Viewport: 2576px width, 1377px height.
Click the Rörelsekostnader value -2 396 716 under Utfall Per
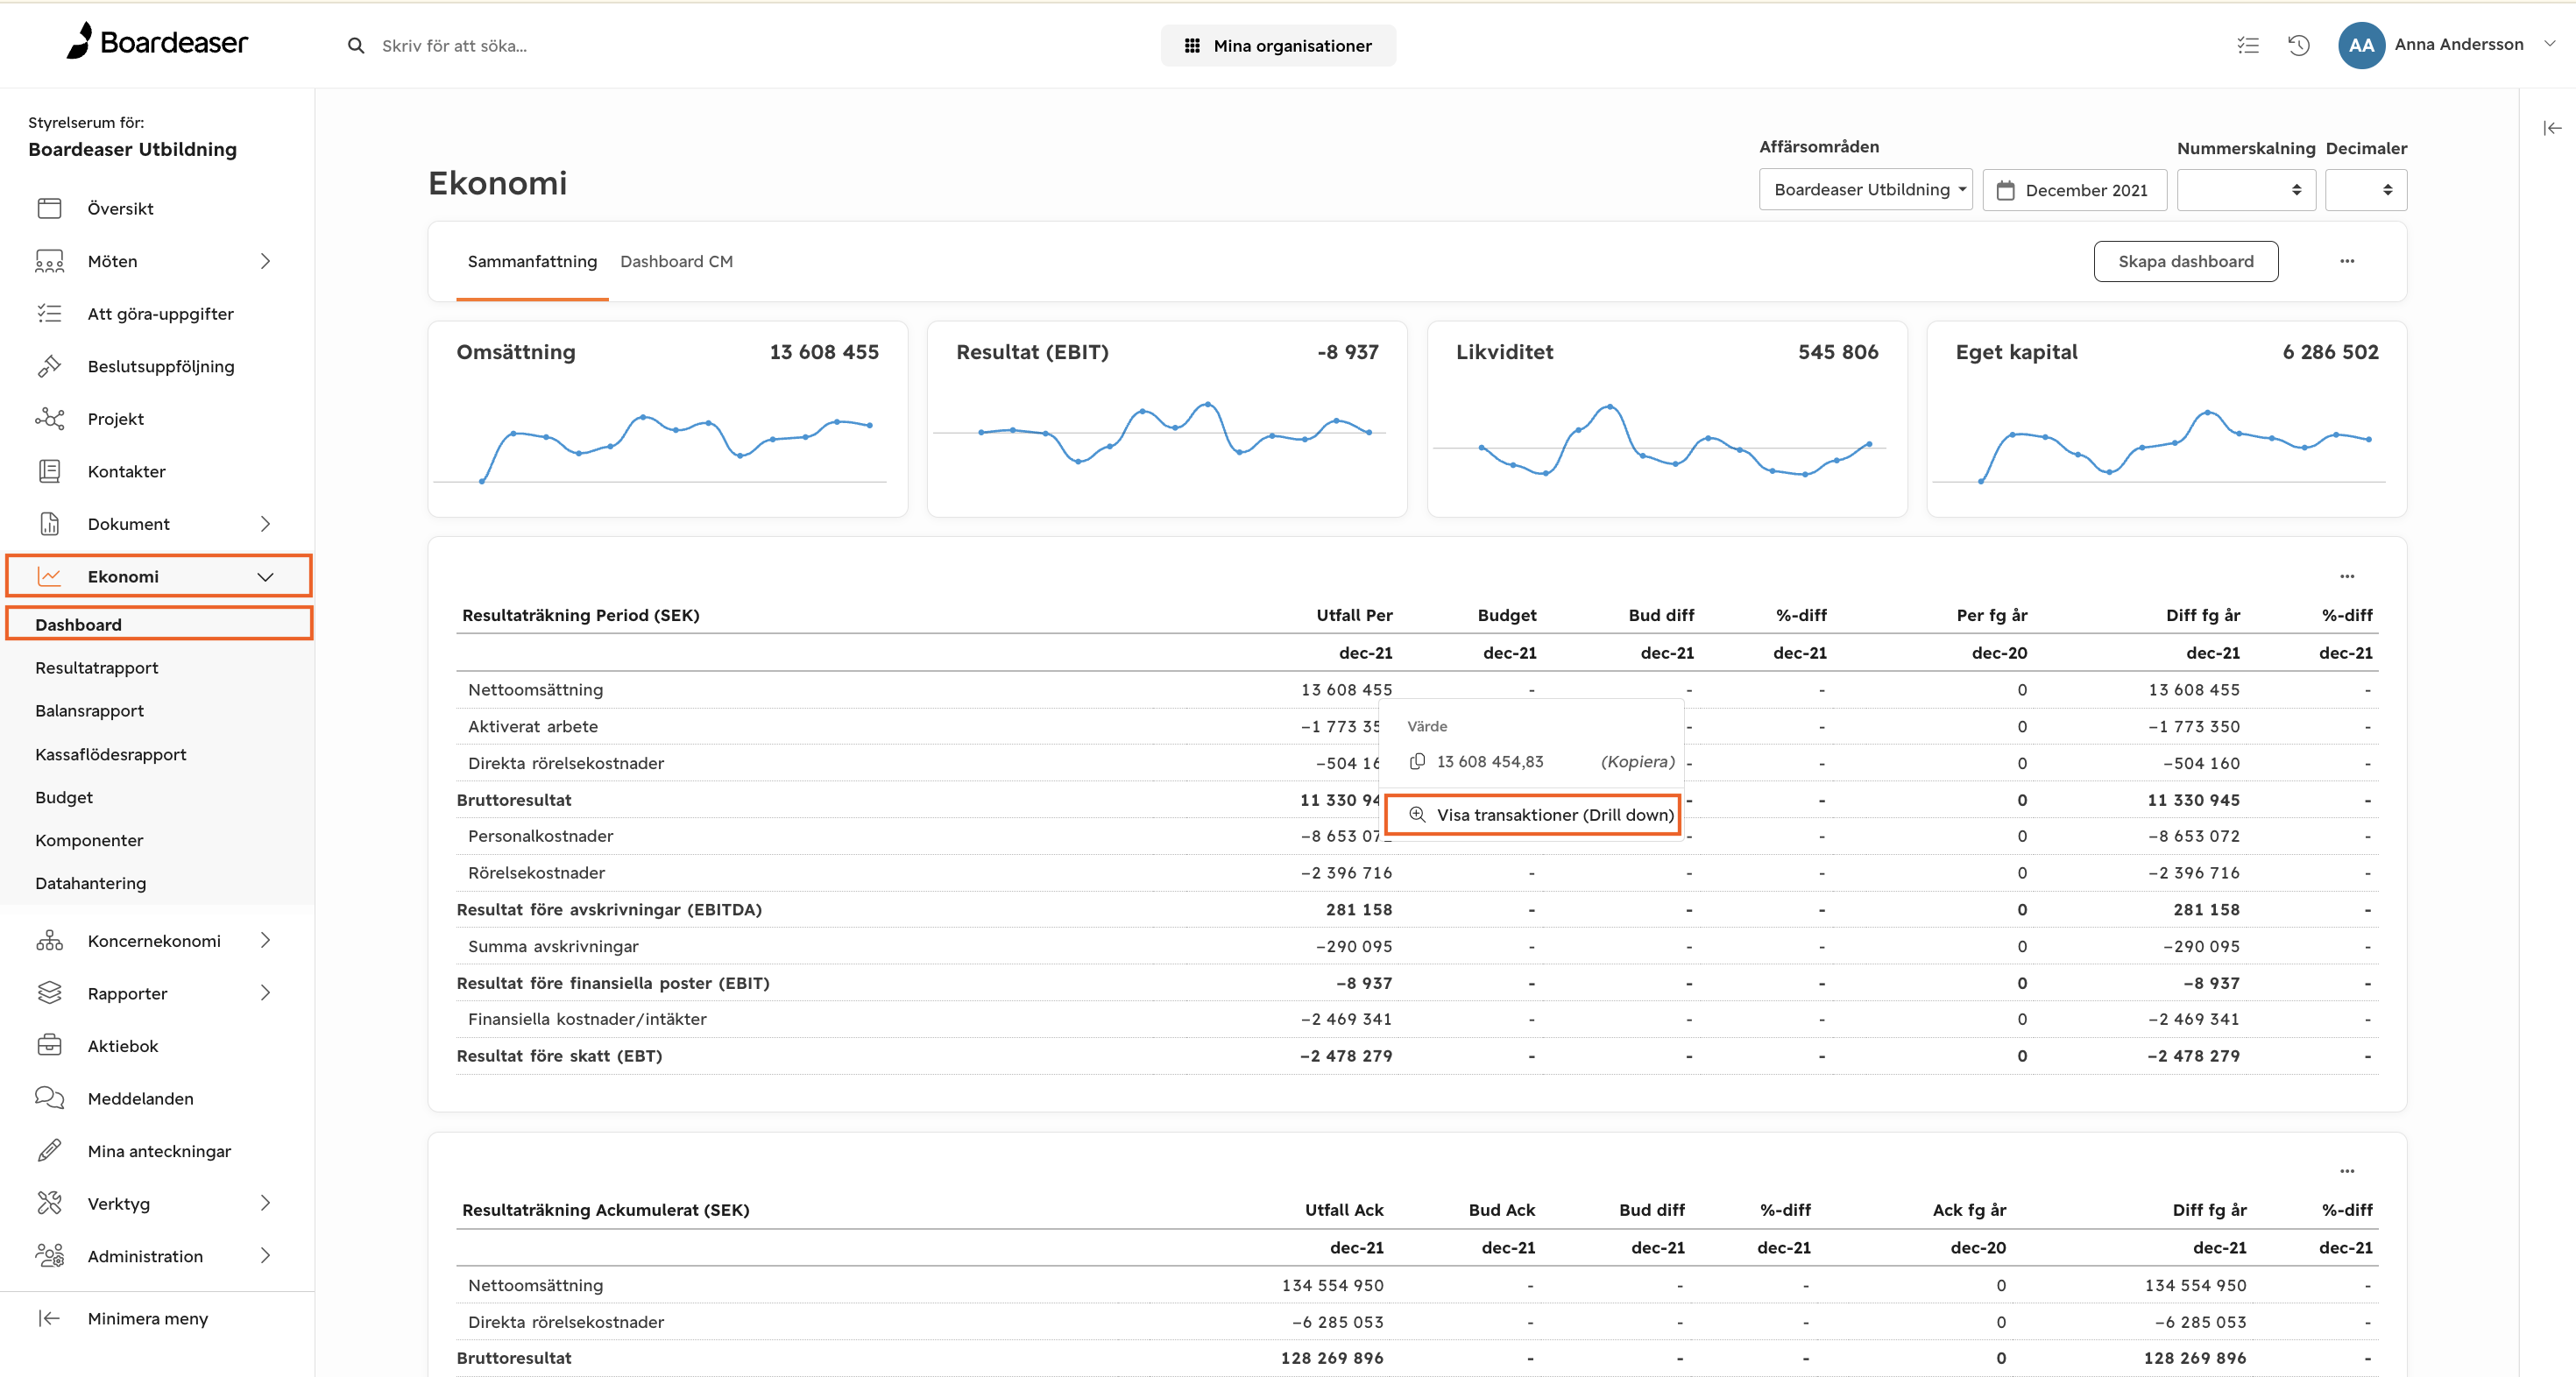(1346, 873)
